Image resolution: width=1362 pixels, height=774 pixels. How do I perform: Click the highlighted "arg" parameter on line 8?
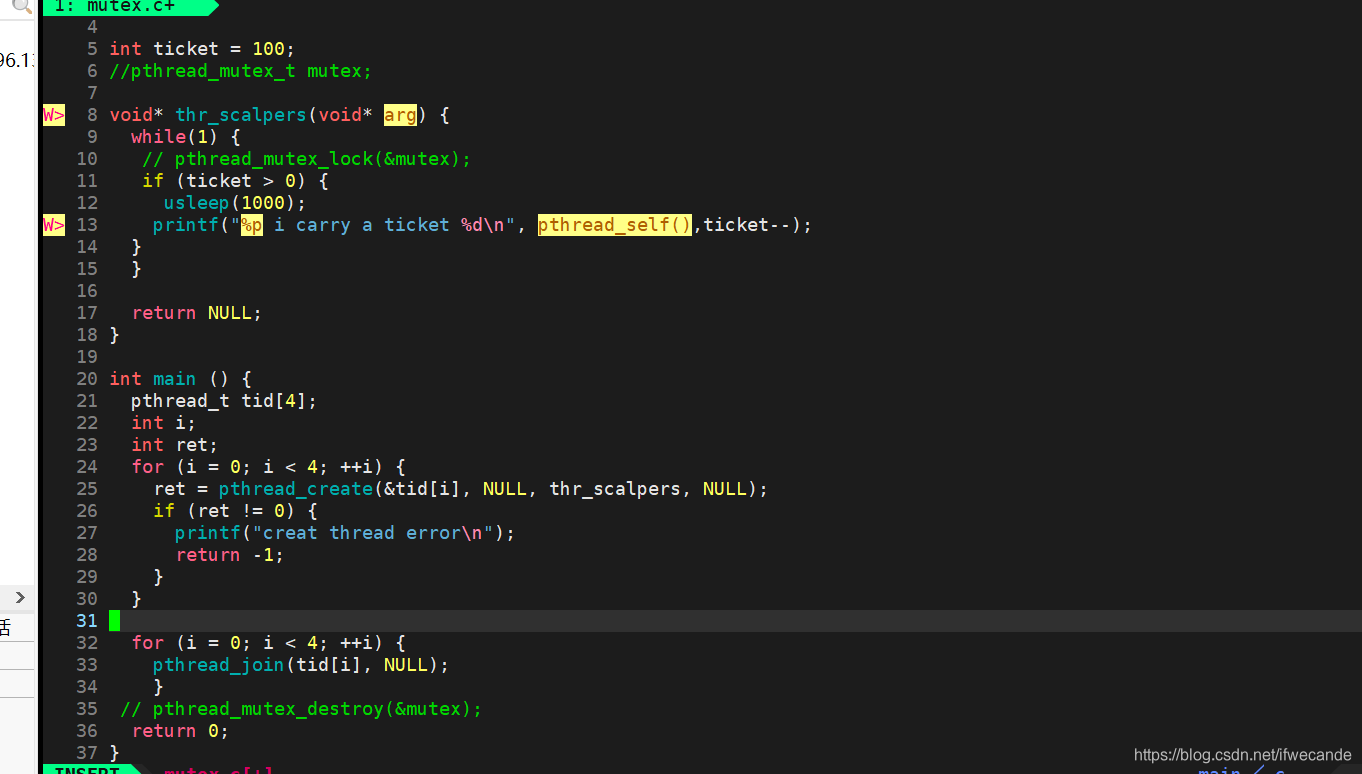pos(400,115)
